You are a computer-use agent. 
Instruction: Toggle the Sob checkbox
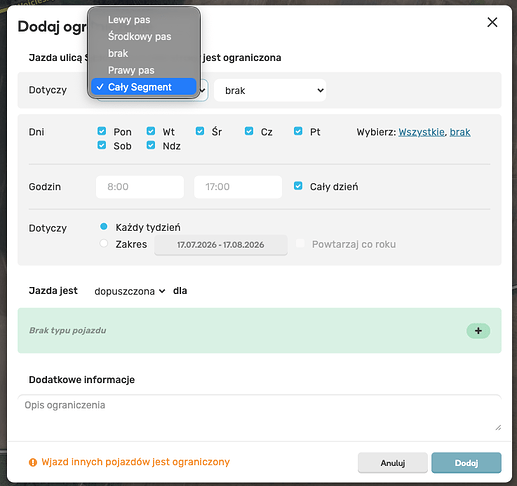pos(102,145)
